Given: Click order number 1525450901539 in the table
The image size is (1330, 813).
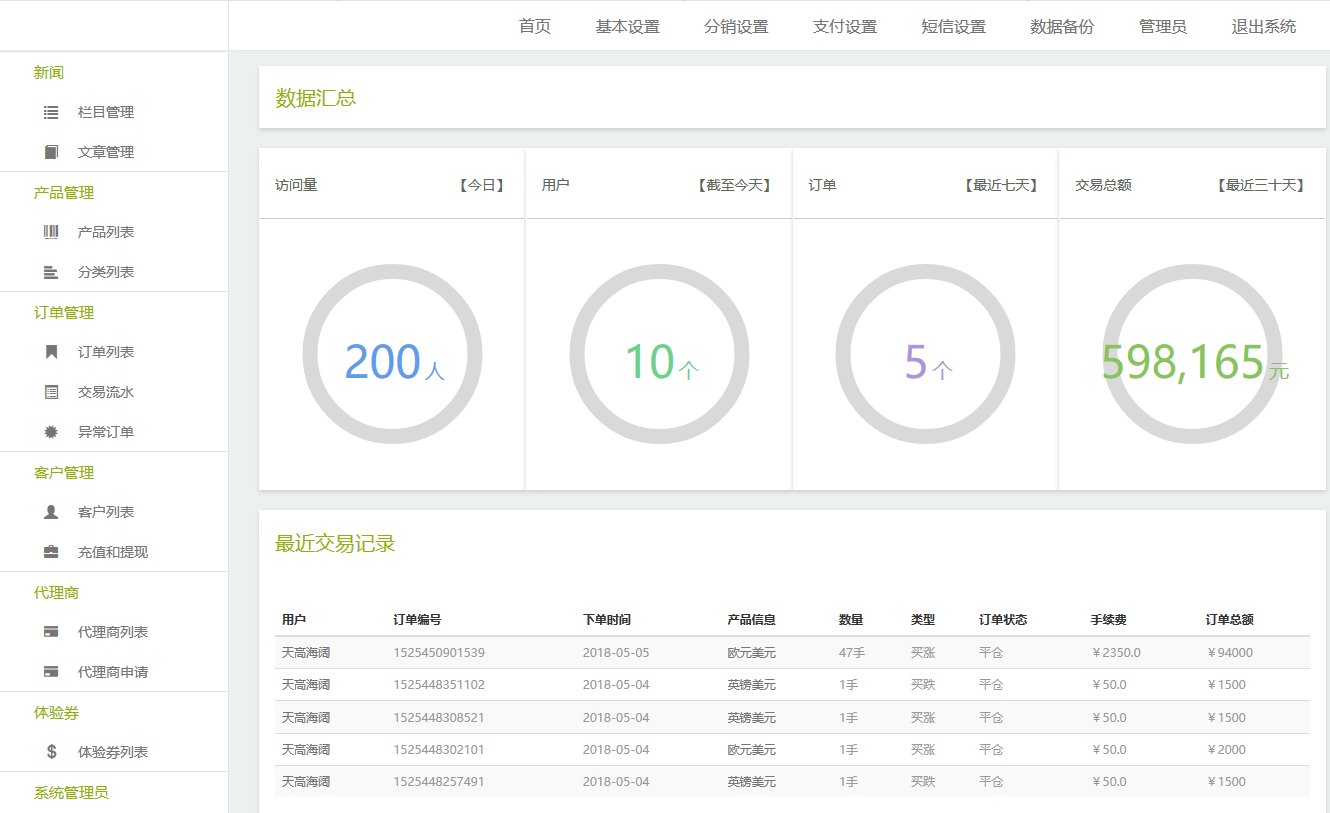Looking at the screenshot, I should (x=439, y=653).
